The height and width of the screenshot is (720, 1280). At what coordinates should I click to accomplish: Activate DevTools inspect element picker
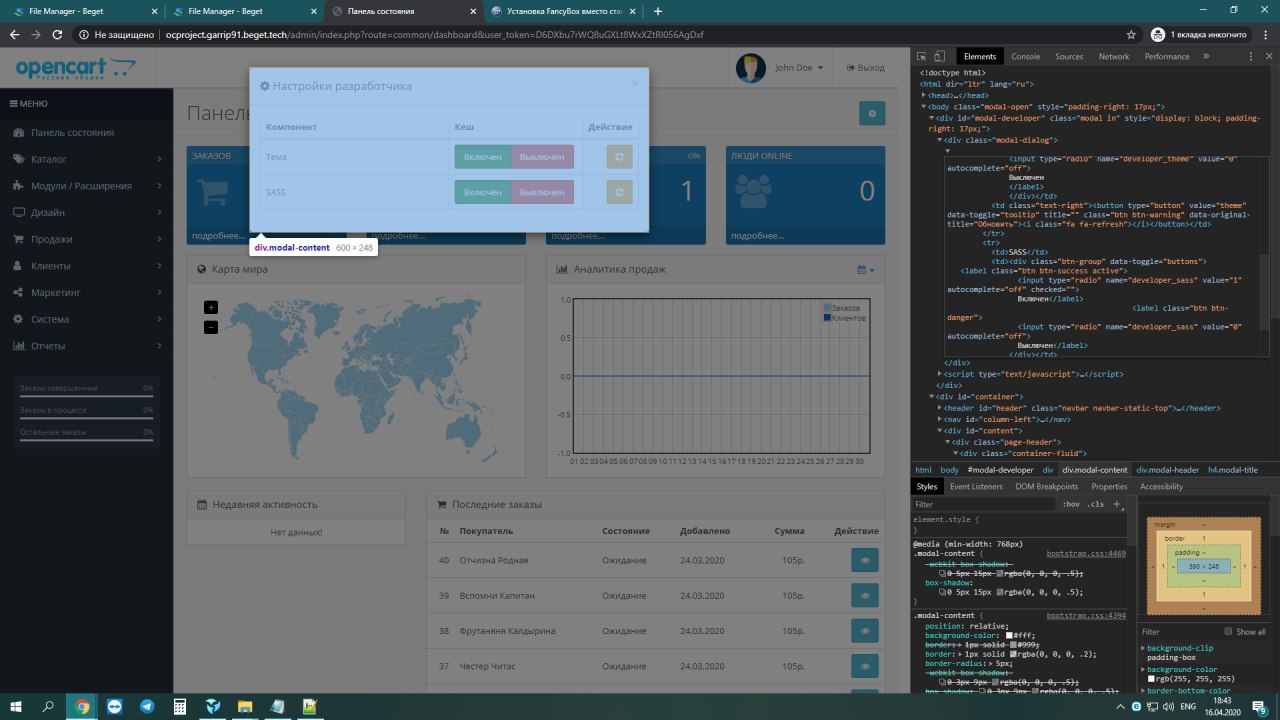[x=923, y=56]
